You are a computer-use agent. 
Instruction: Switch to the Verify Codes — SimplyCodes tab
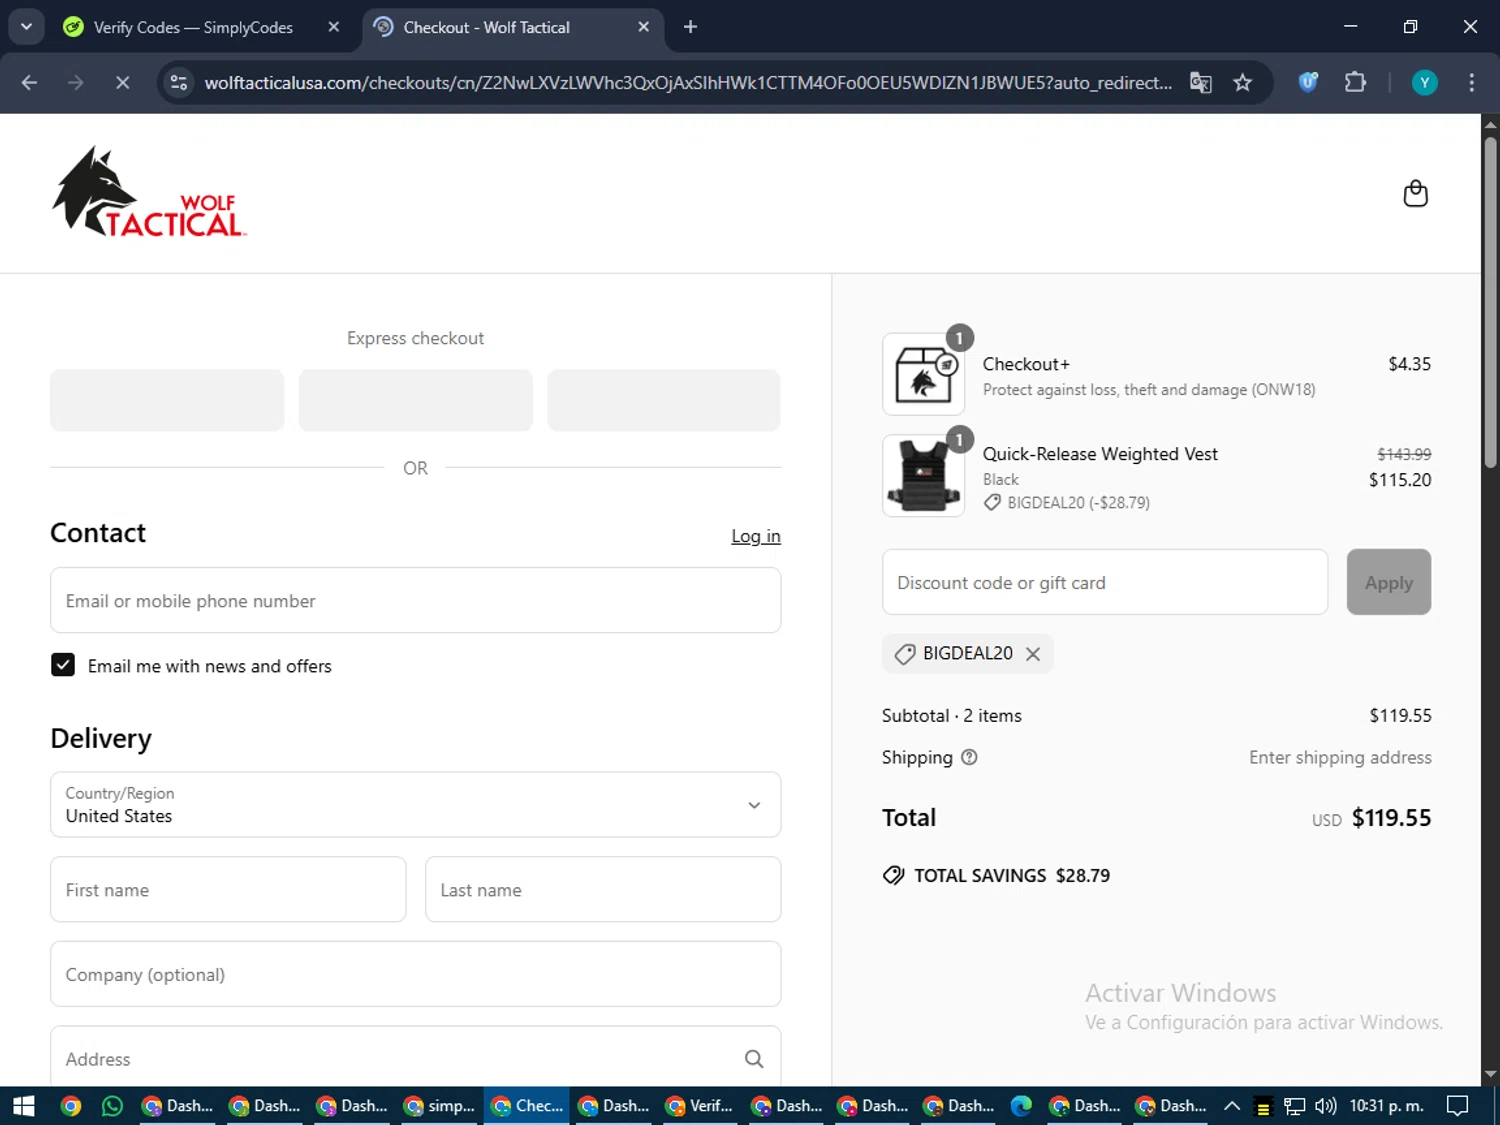click(x=193, y=27)
